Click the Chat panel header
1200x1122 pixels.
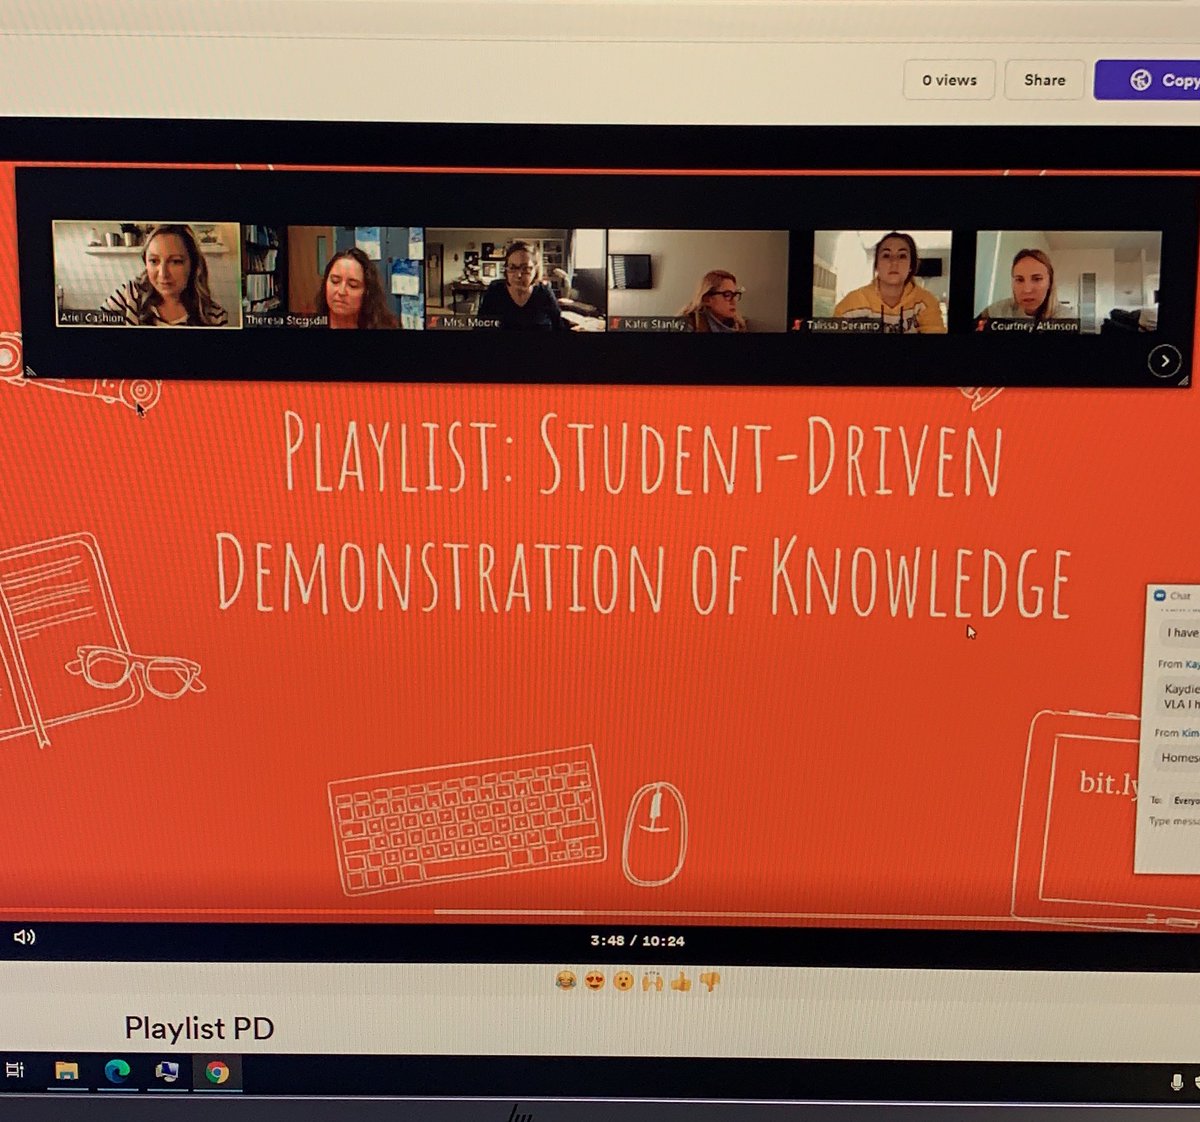coord(1172,595)
